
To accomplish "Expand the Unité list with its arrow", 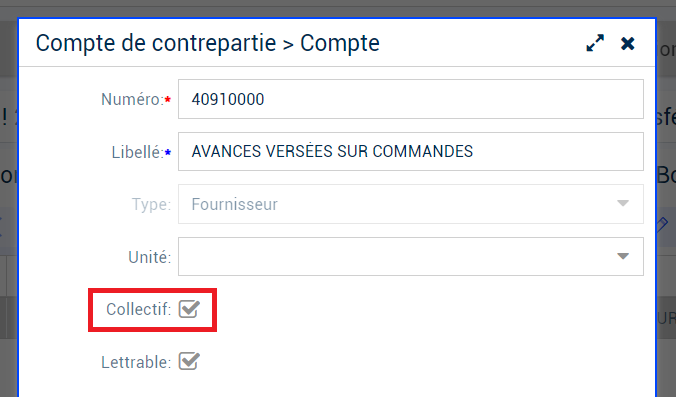I will click(623, 256).
